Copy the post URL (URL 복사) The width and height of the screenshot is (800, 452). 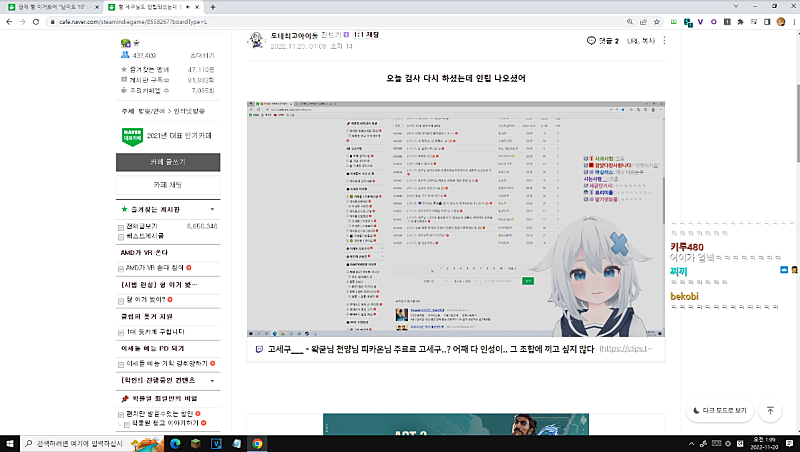(x=641, y=41)
